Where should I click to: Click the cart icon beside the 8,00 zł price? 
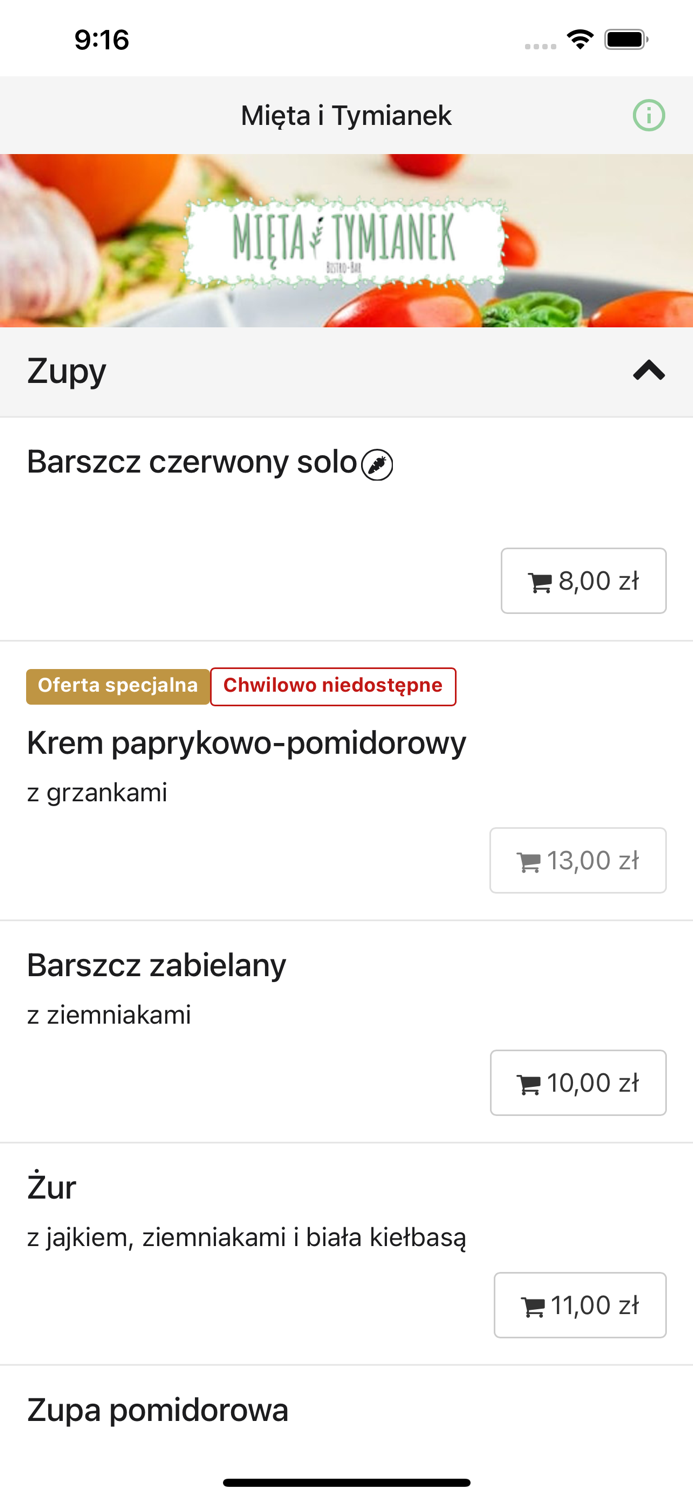pyautogui.click(x=538, y=580)
